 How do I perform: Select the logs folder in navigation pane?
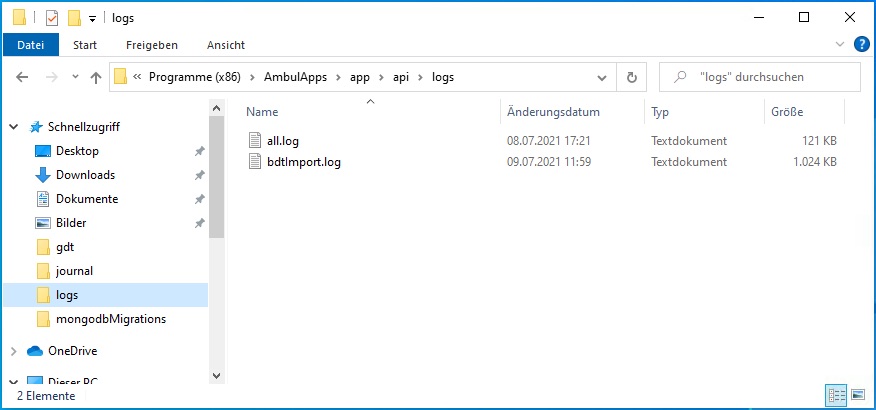(x=106, y=295)
